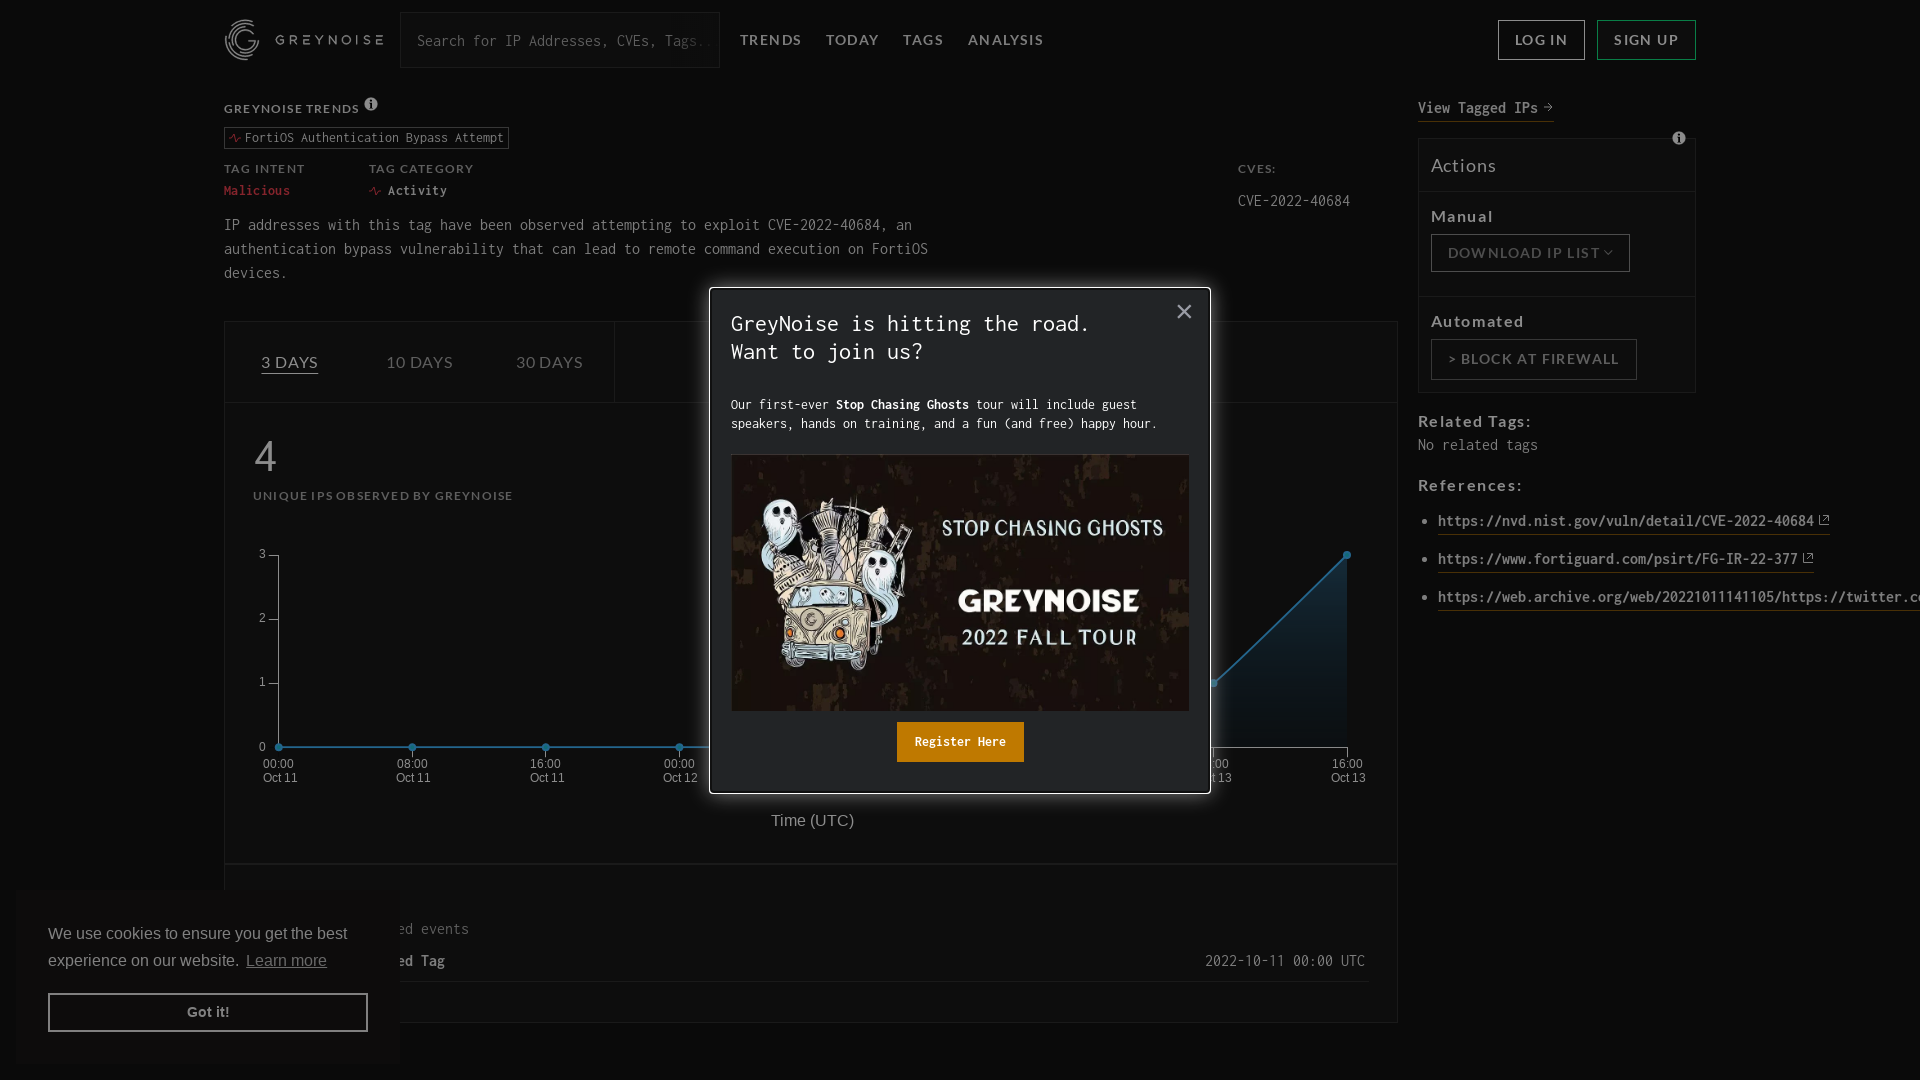Viewport: 1920px width, 1080px height.
Task: Open the Learn more cookies link
Action: pos(286,960)
